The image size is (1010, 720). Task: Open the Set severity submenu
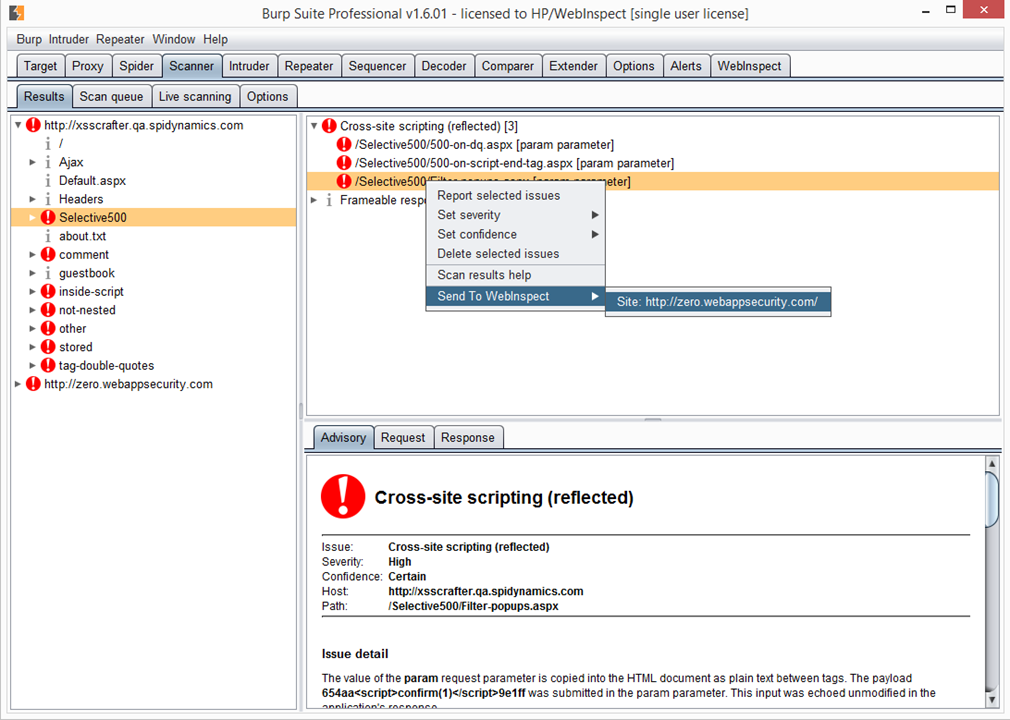click(x=515, y=215)
